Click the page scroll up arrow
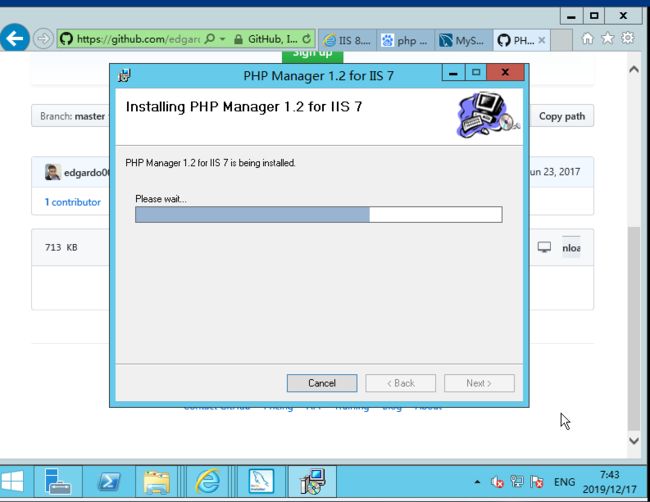Screen dimensions: 650x502 point(633,70)
